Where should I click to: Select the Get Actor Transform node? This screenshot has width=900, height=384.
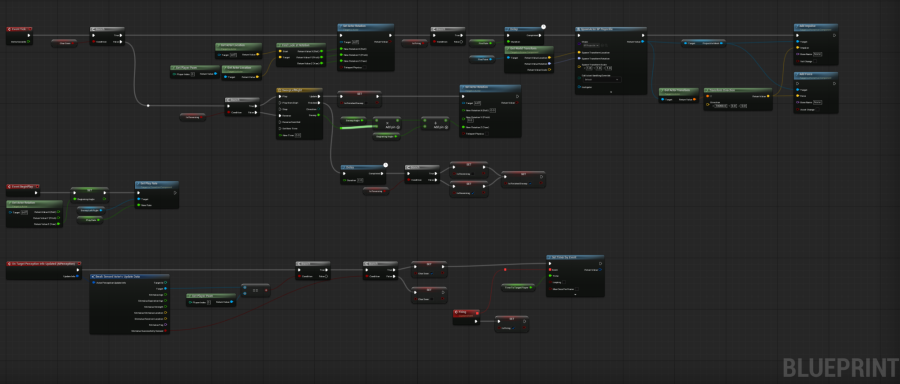[x=678, y=95]
